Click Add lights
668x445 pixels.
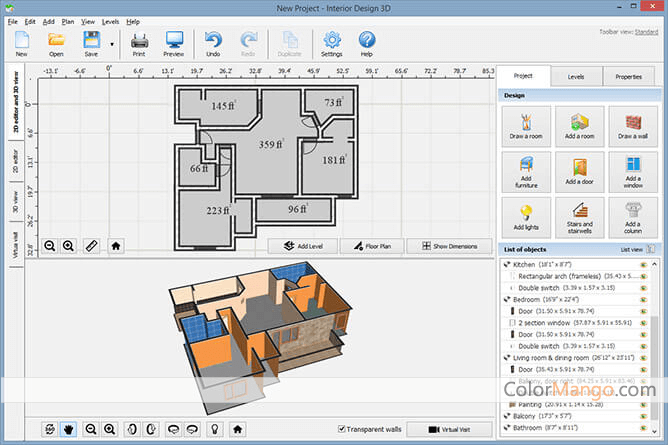pyautogui.click(x=526, y=218)
